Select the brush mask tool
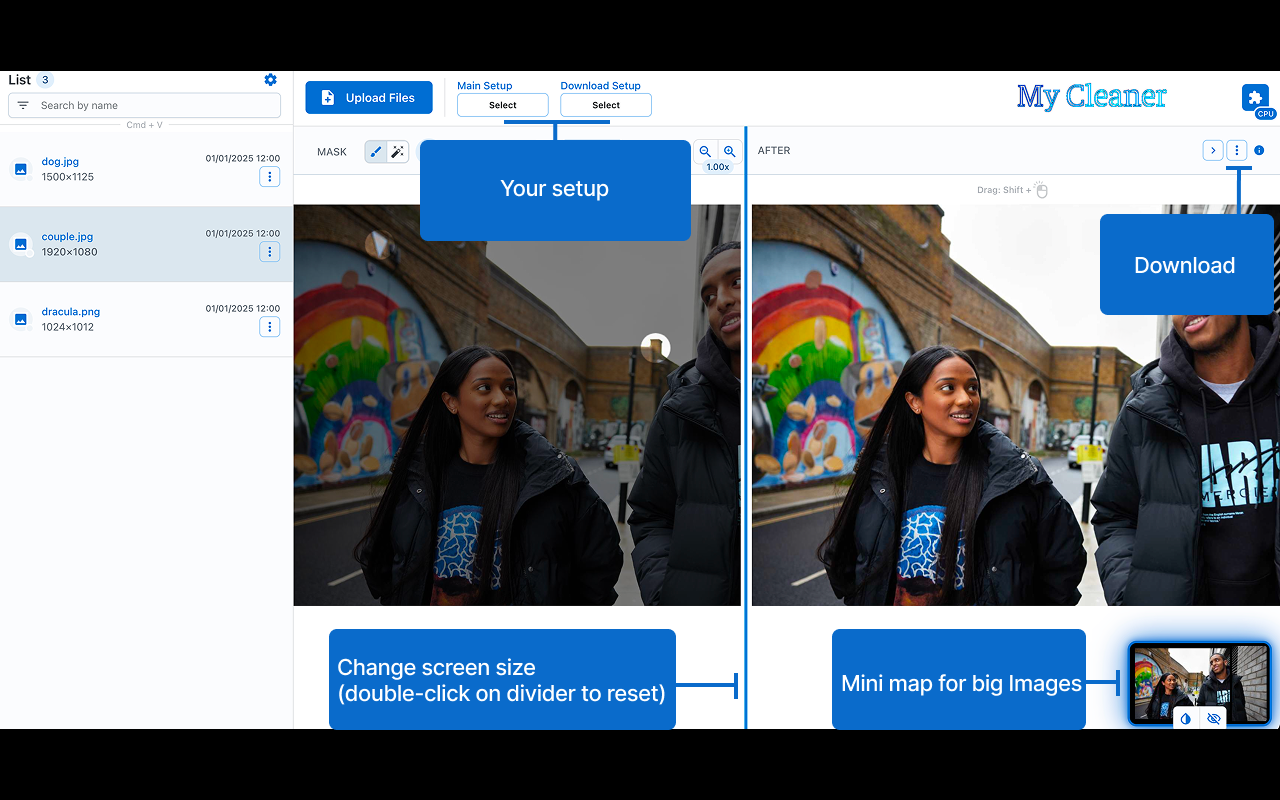The width and height of the screenshot is (1280, 800). click(376, 152)
